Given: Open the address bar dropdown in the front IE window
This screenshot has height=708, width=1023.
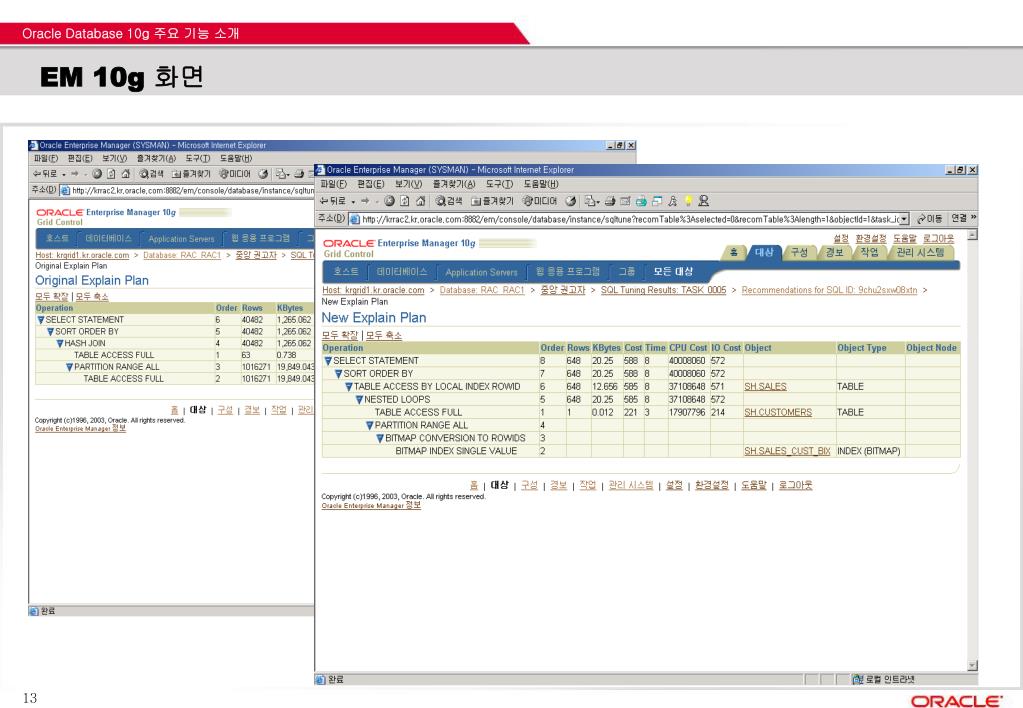Looking at the screenshot, I should (x=904, y=219).
